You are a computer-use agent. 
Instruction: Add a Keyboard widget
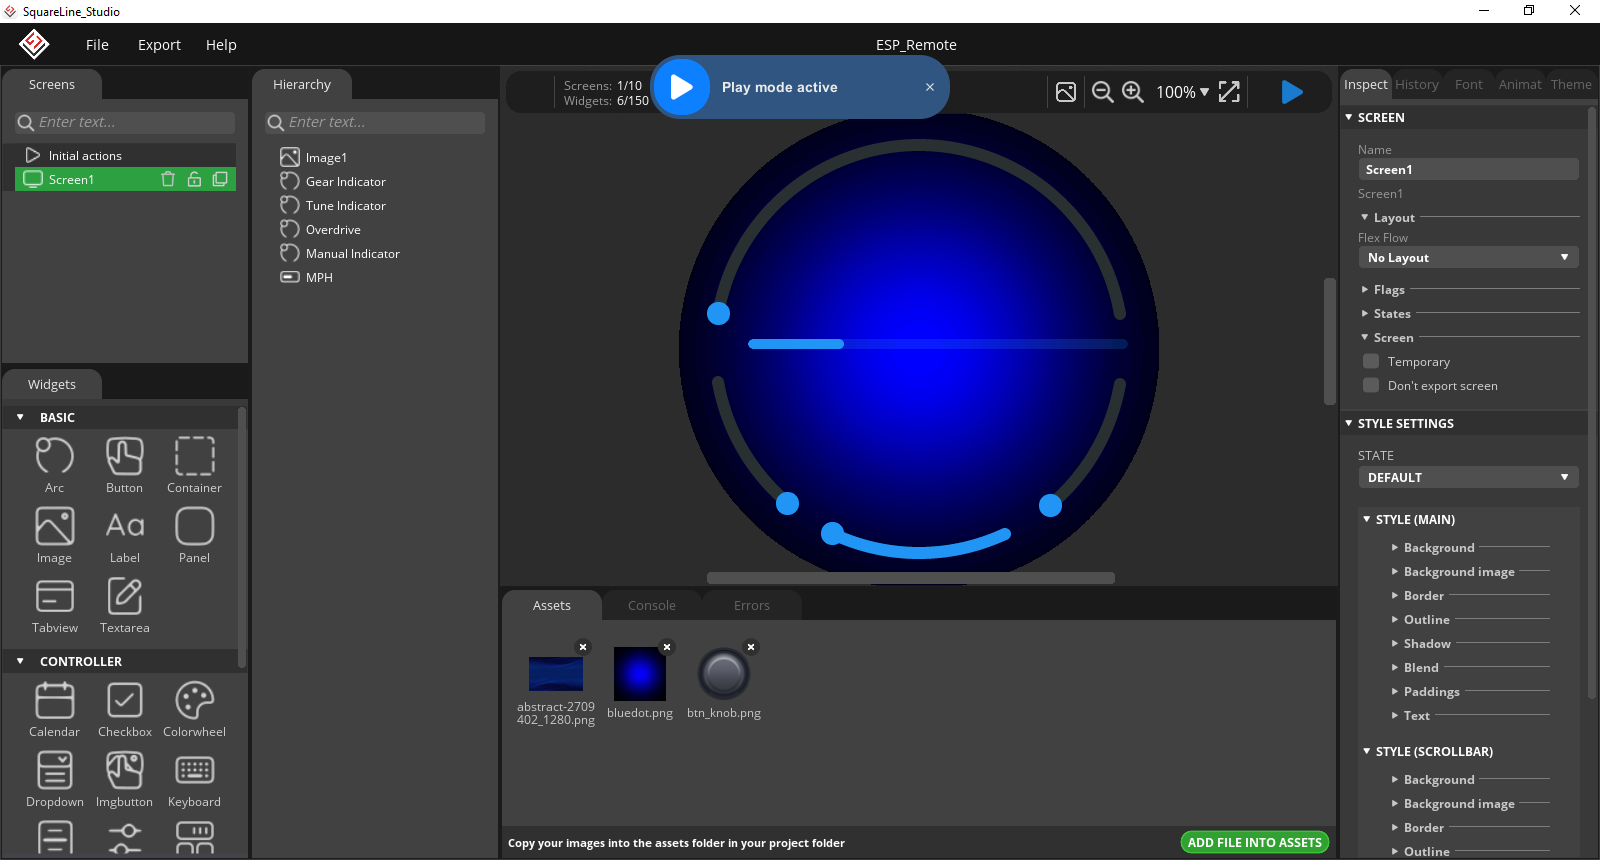click(195, 778)
